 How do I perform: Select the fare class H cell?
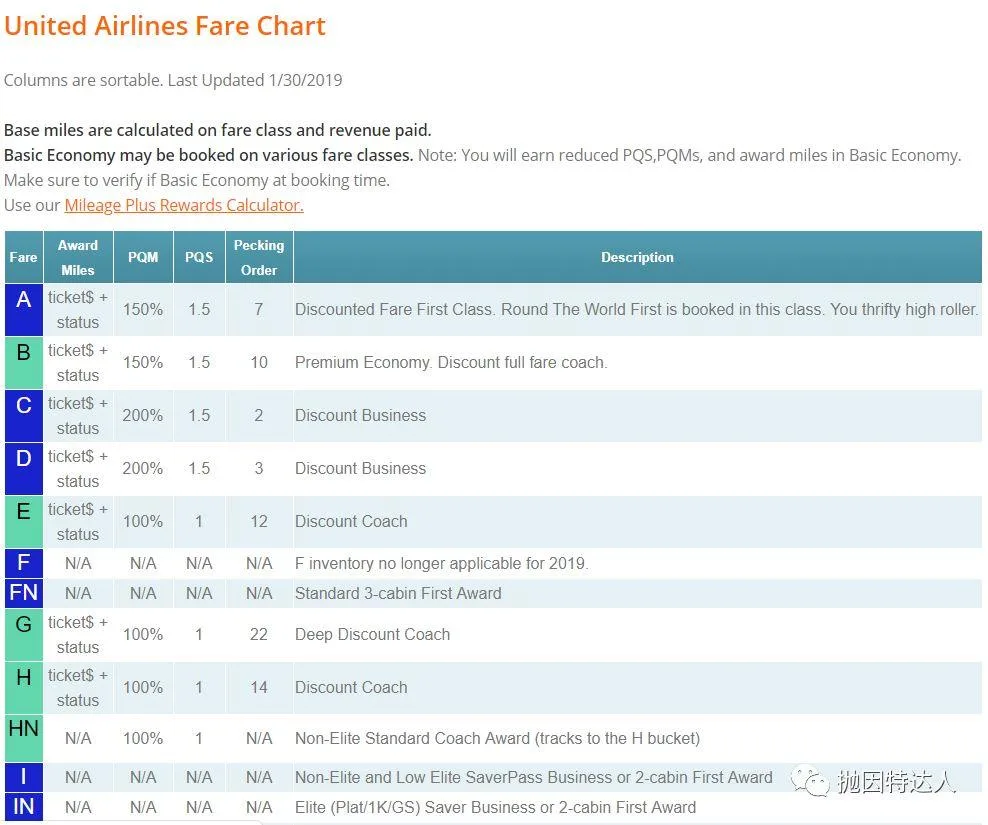[23, 687]
